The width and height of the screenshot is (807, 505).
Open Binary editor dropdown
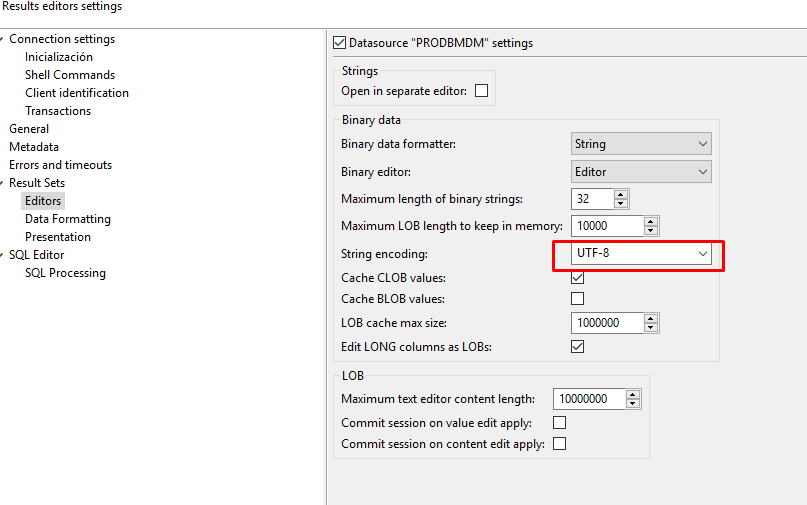(x=641, y=172)
